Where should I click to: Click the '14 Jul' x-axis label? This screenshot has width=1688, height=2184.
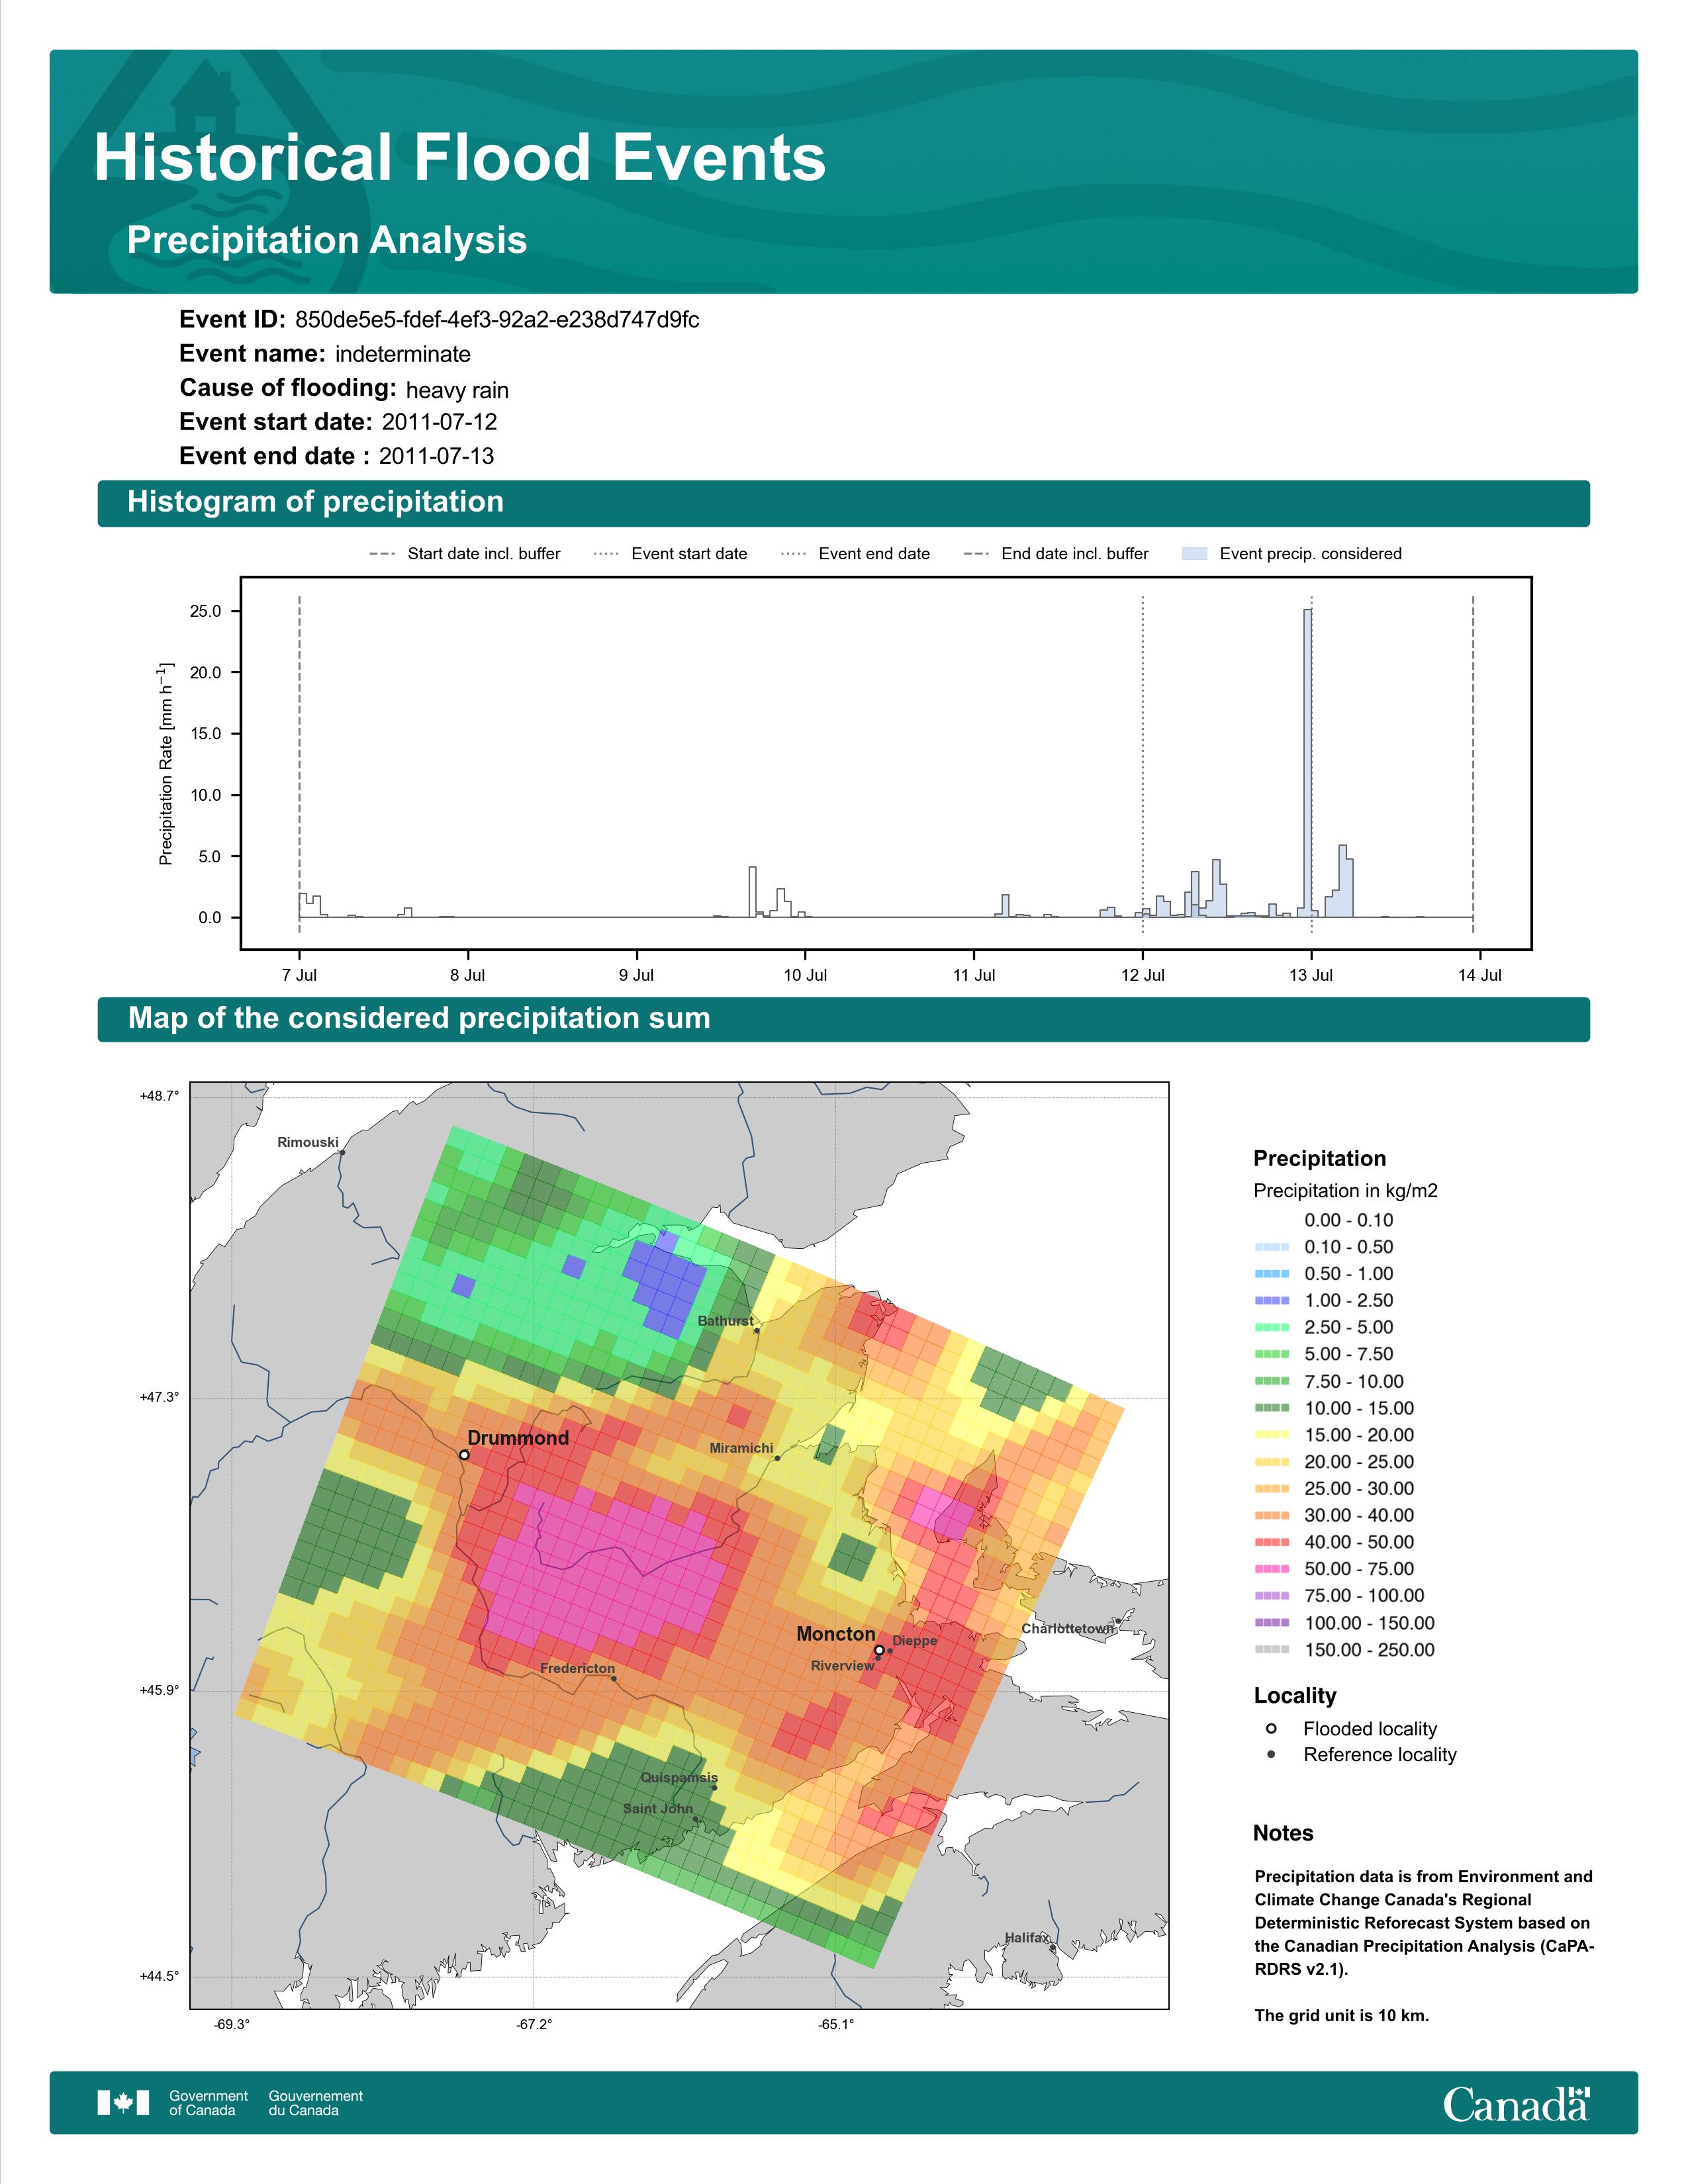(x=1480, y=975)
